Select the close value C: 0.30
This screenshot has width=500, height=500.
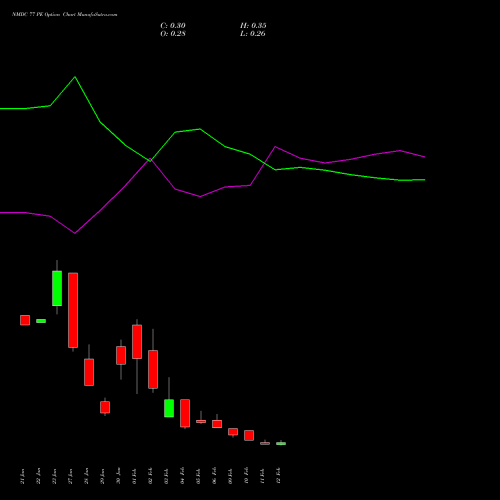point(173,26)
